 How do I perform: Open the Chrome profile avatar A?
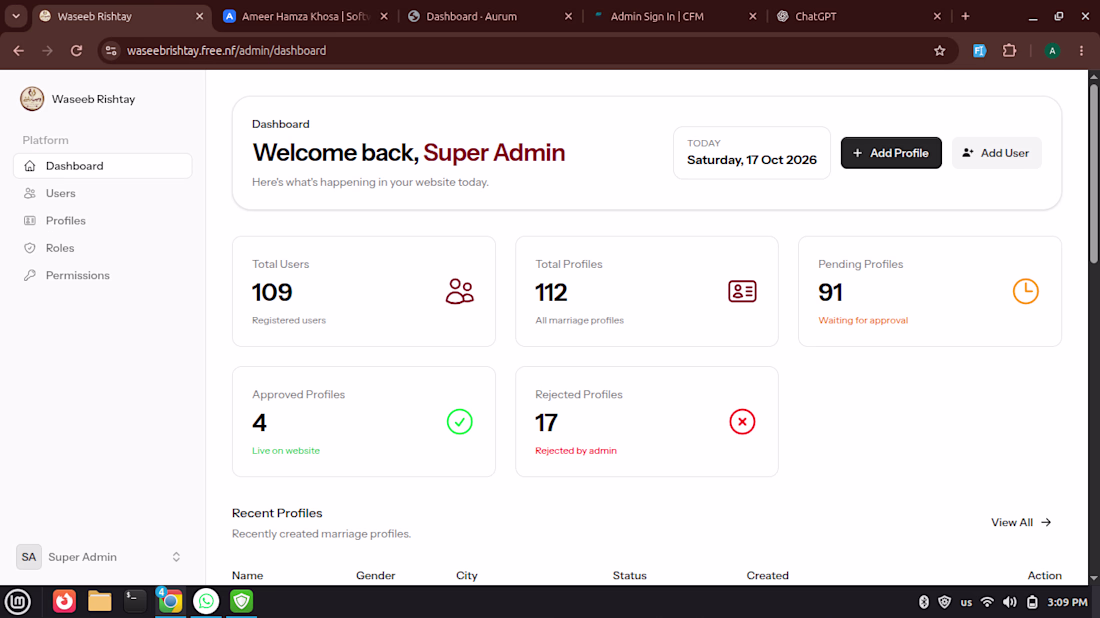[x=1052, y=51]
